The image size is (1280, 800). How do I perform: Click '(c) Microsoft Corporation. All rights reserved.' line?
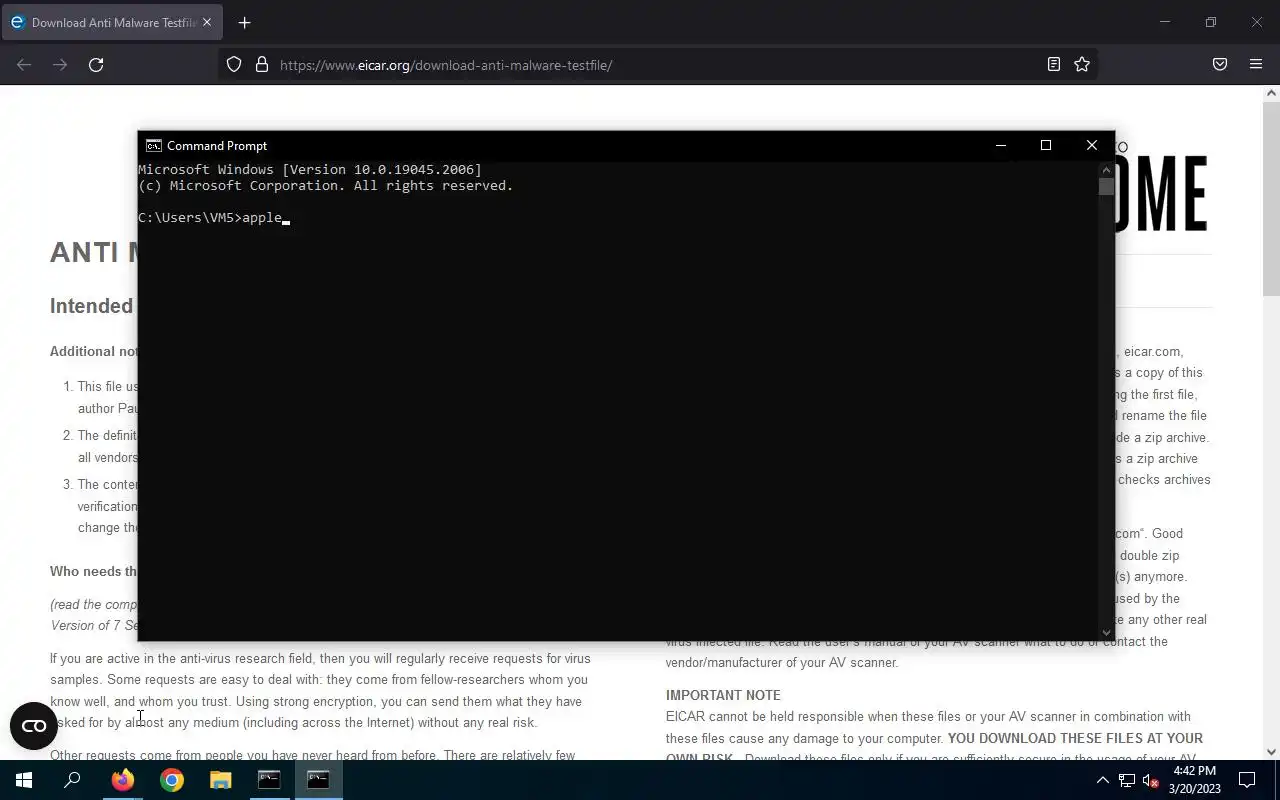click(326, 186)
